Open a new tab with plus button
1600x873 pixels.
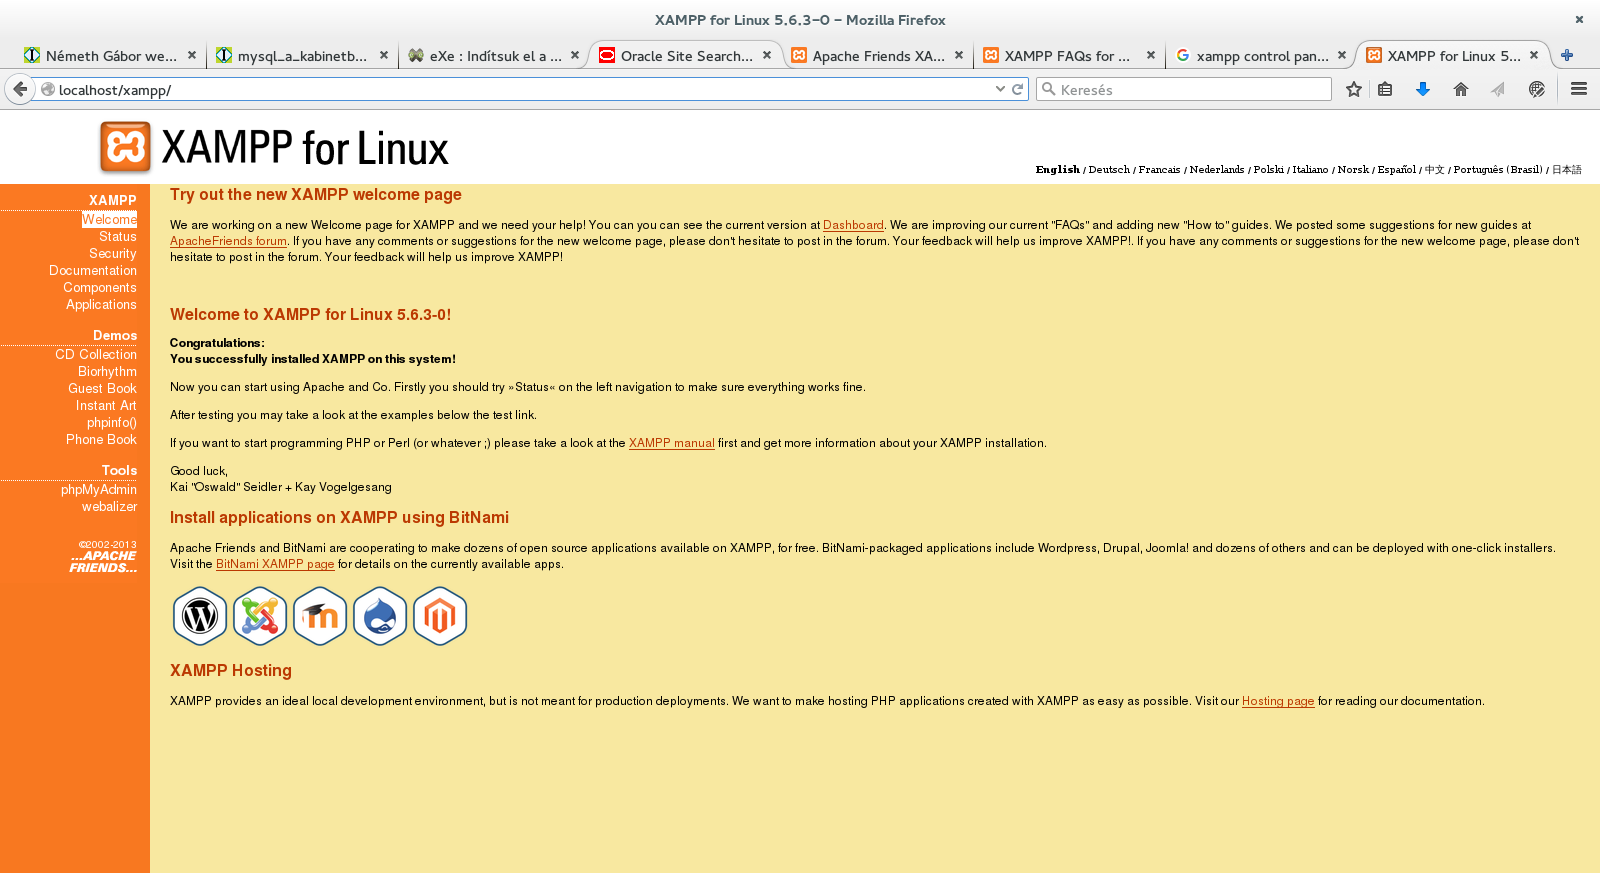tap(1567, 56)
